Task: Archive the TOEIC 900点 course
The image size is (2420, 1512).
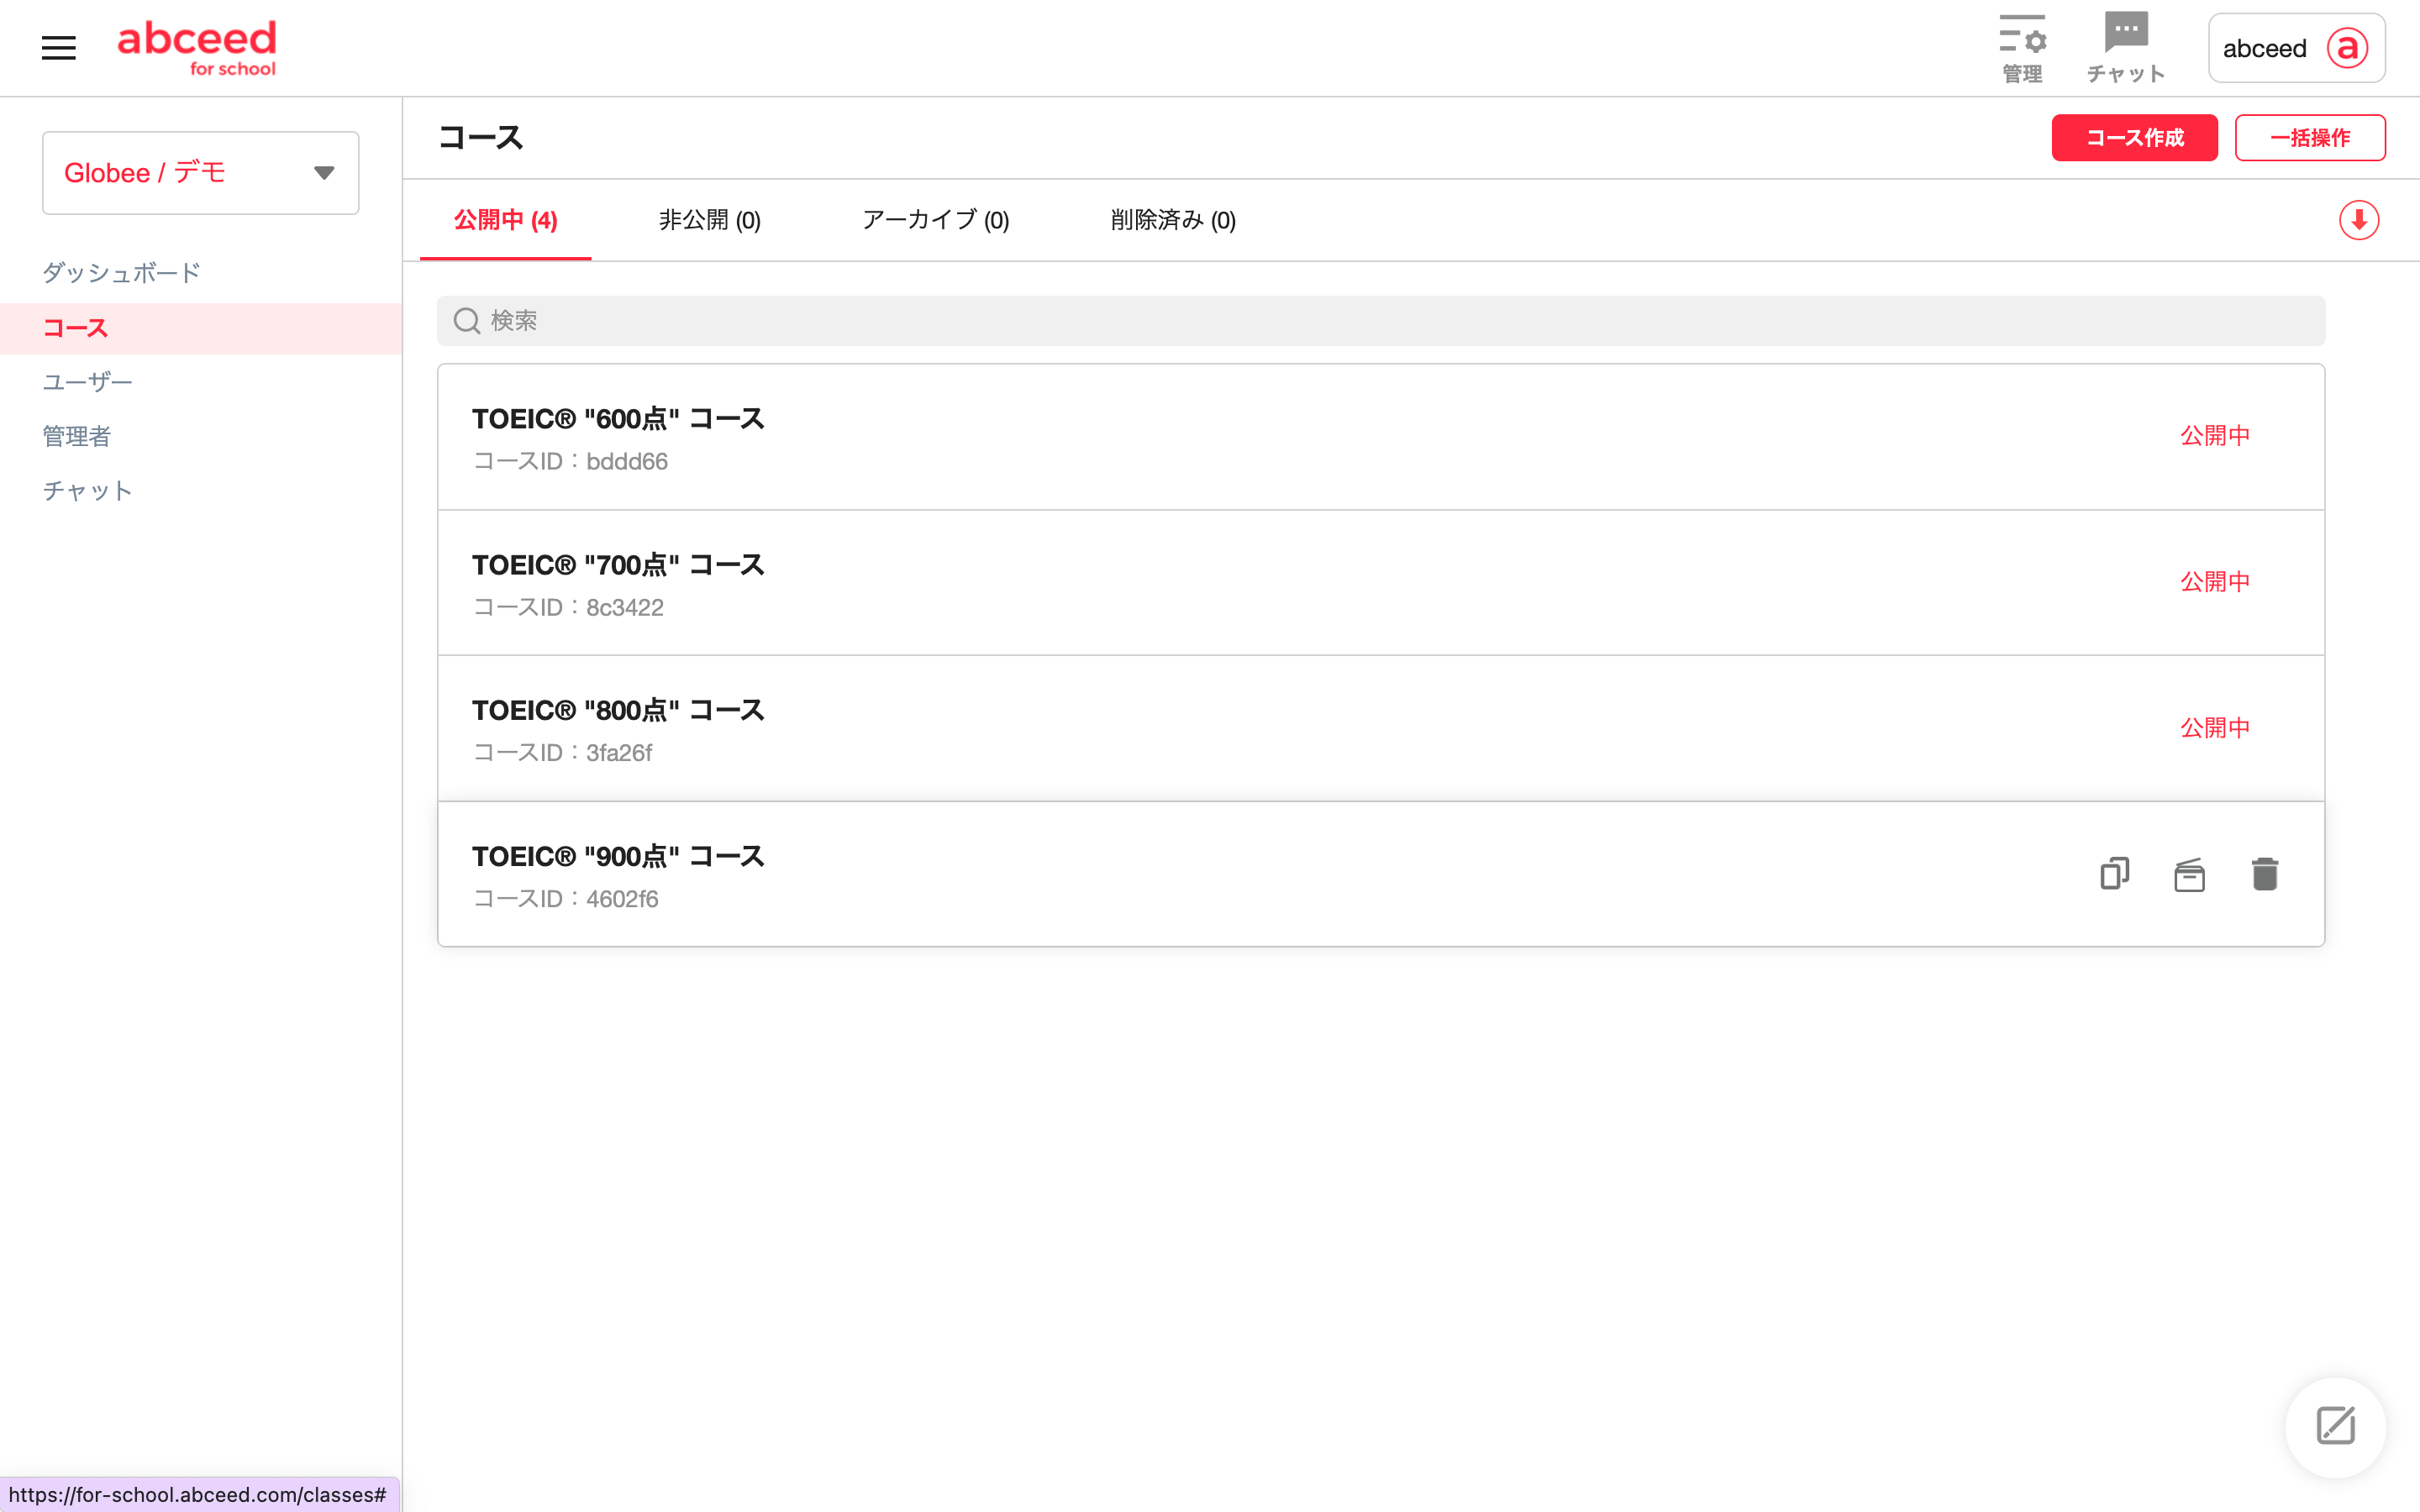Action: point(2189,874)
